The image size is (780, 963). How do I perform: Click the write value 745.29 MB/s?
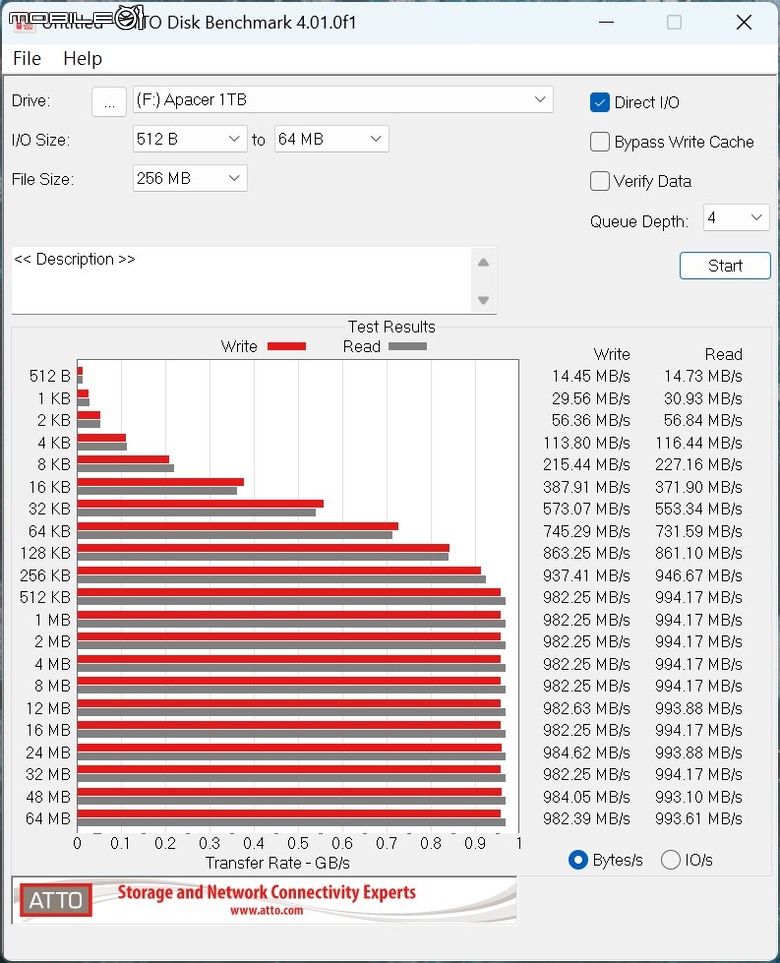(587, 531)
